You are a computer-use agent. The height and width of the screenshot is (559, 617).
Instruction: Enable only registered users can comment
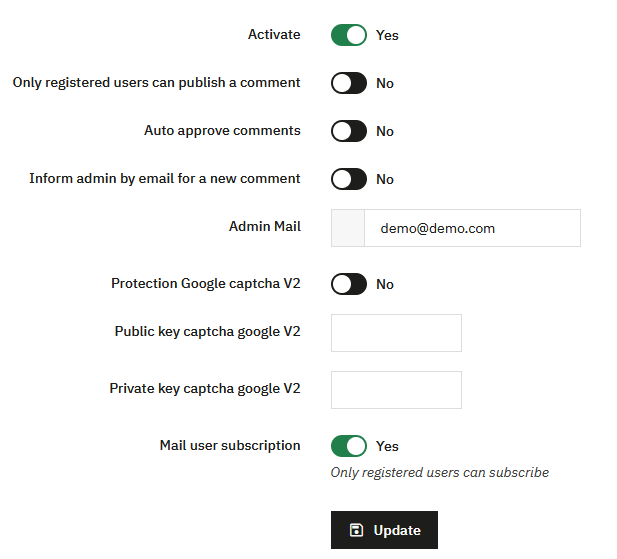349,83
